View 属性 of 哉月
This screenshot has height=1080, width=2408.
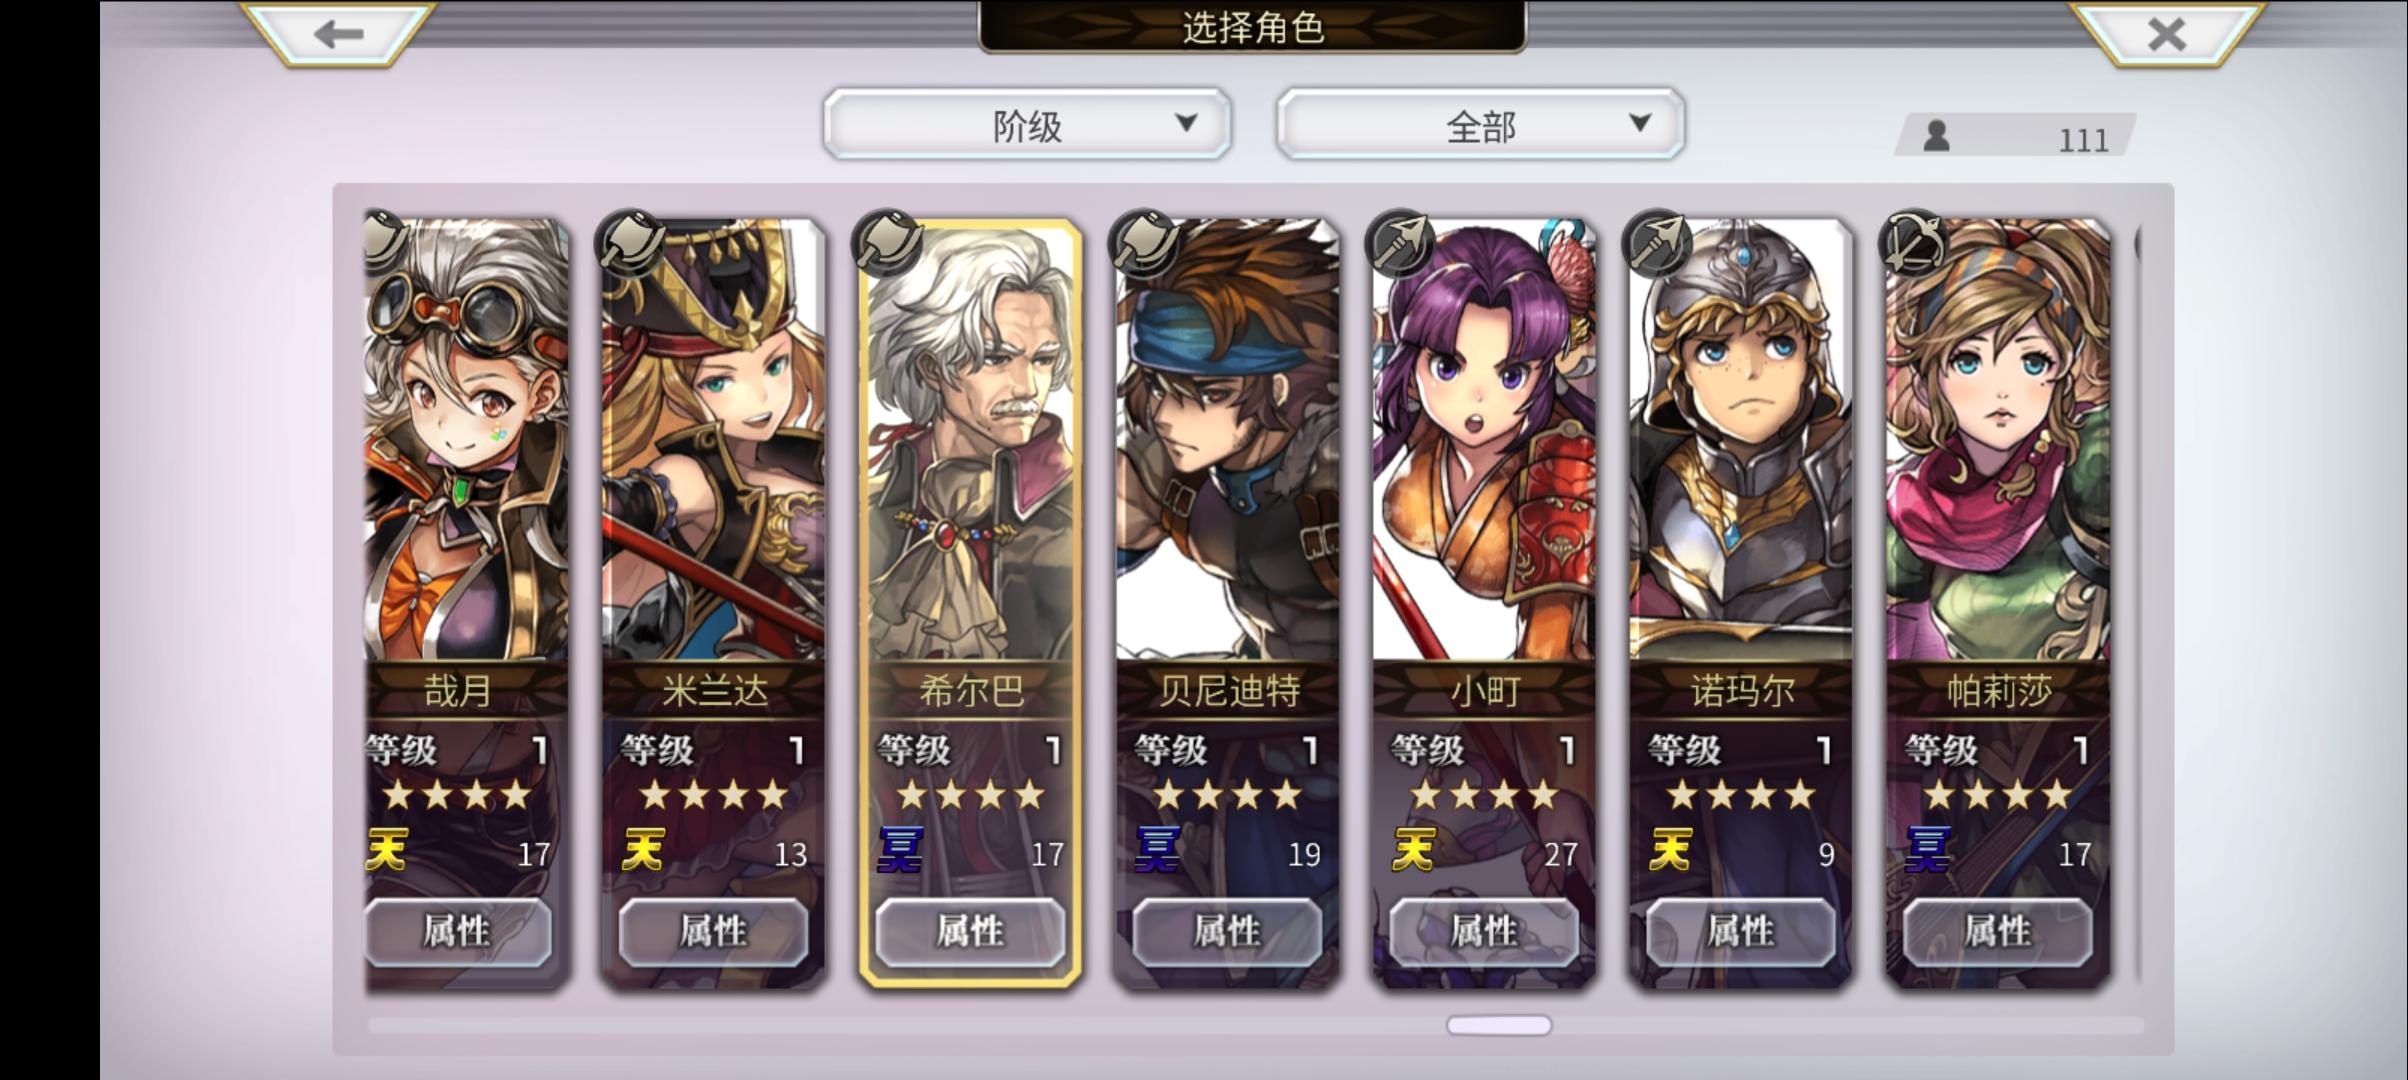pyautogui.click(x=458, y=932)
